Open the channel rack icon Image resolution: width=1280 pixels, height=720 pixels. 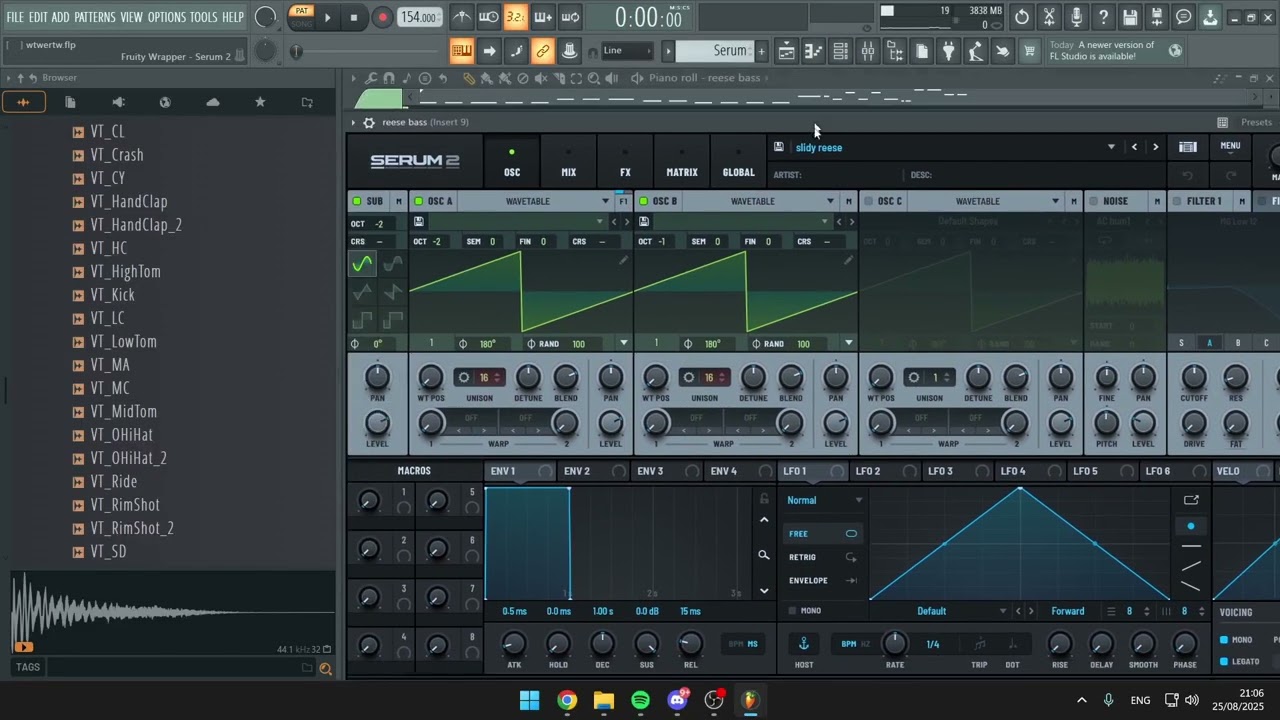pos(841,51)
